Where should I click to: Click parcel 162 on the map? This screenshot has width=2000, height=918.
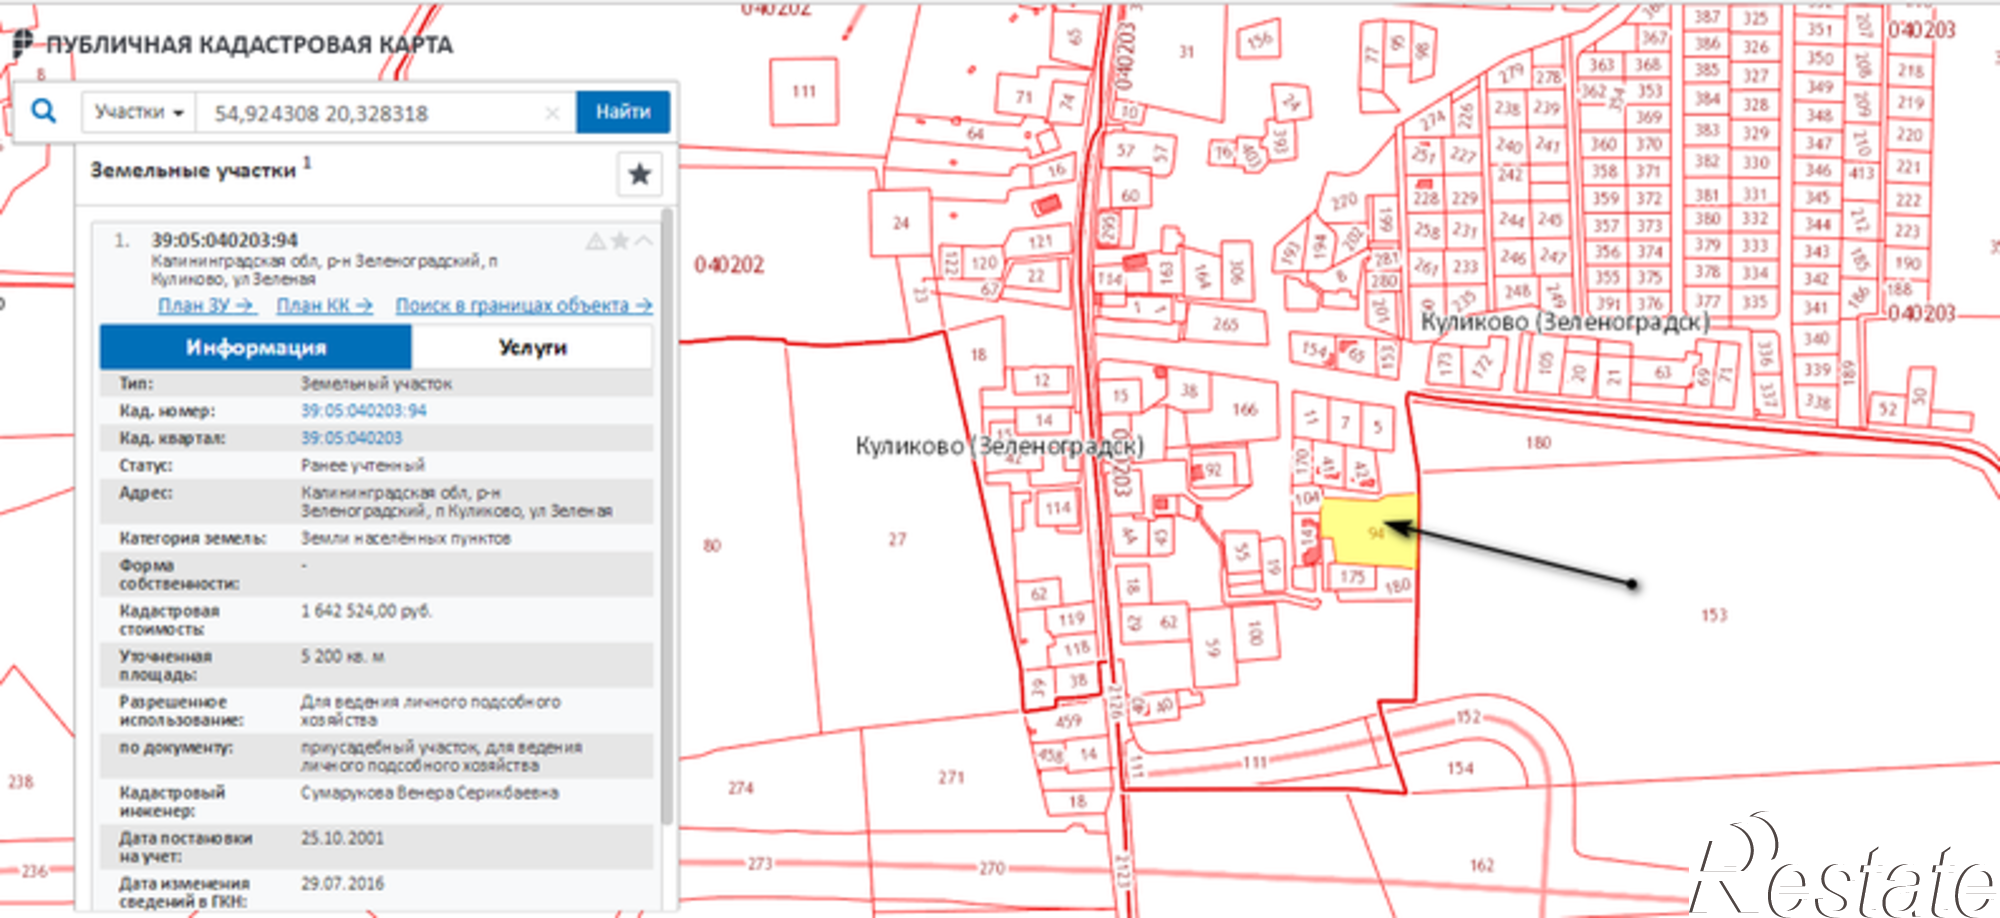(1481, 865)
